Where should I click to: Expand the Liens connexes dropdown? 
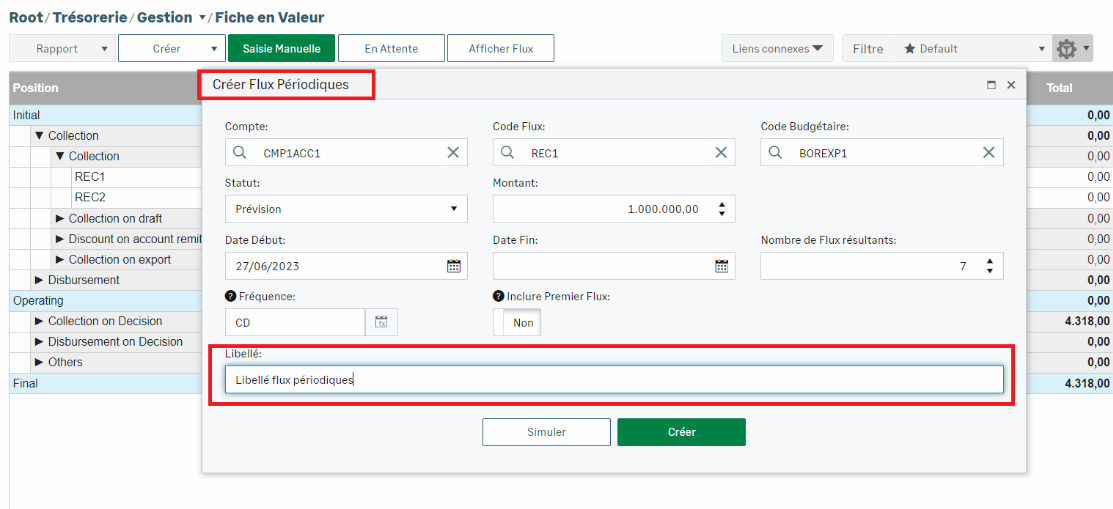point(777,48)
